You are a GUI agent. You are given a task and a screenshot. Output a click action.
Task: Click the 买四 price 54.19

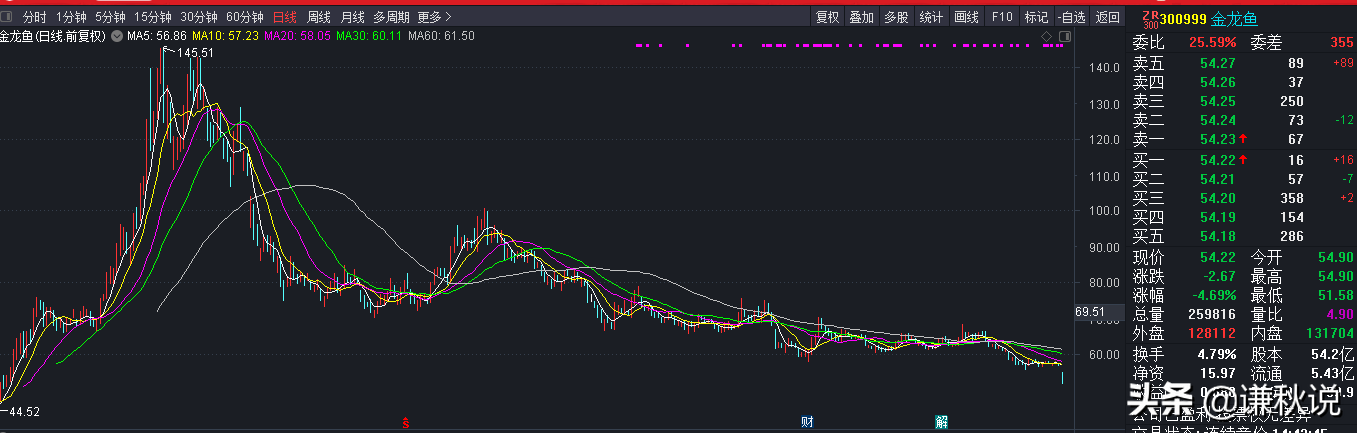coord(1217,217)
